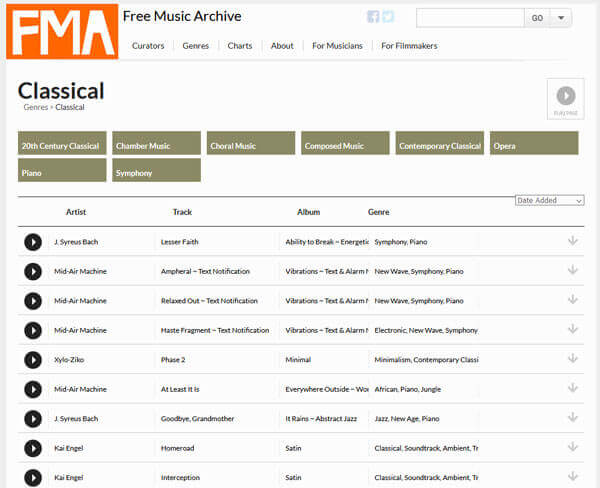Play the Classical genre playlist
600x488 pixels.
click(x=566, y=99)
